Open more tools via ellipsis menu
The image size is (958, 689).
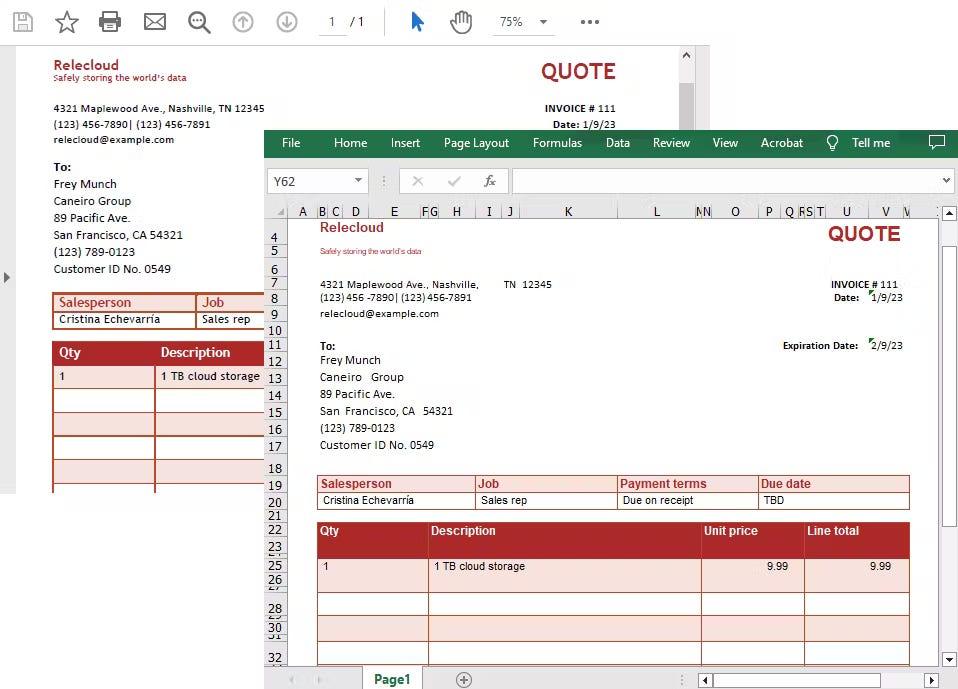tap(589, 21)
